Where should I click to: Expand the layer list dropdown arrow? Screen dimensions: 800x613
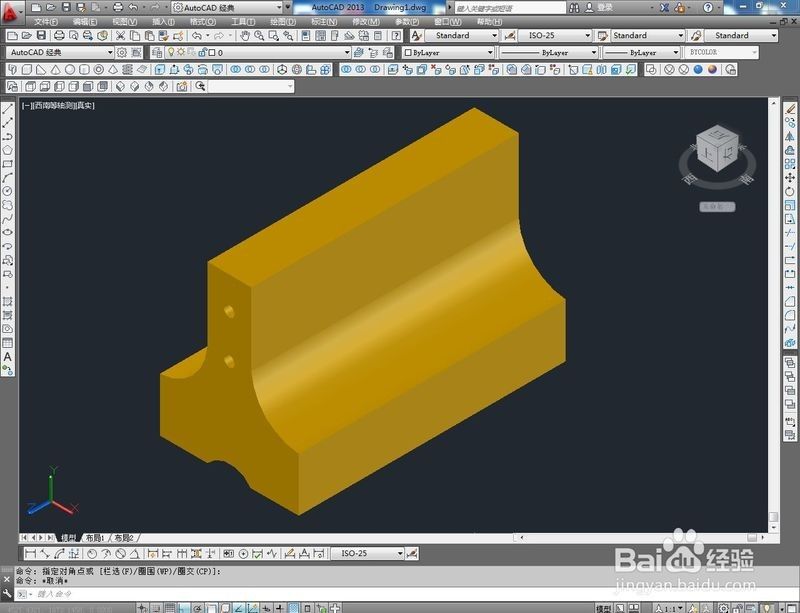coord(347,52)
